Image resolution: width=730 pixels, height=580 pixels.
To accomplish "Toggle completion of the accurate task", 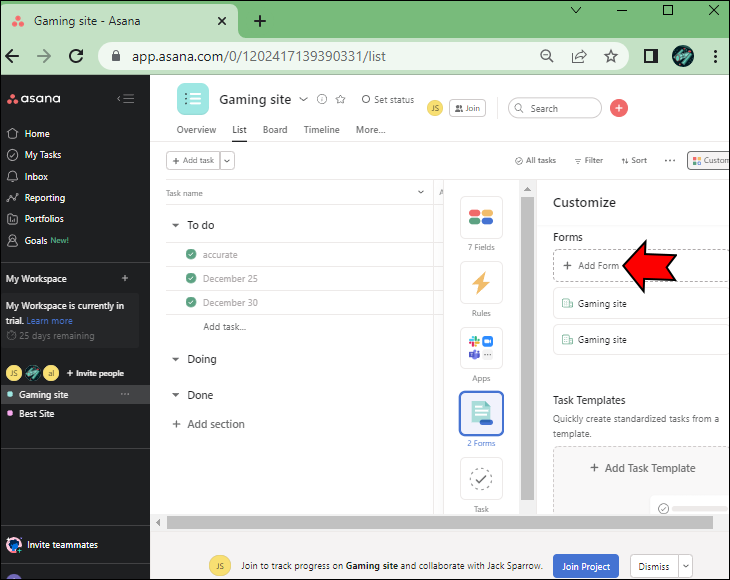I will (x=191, y=254).
